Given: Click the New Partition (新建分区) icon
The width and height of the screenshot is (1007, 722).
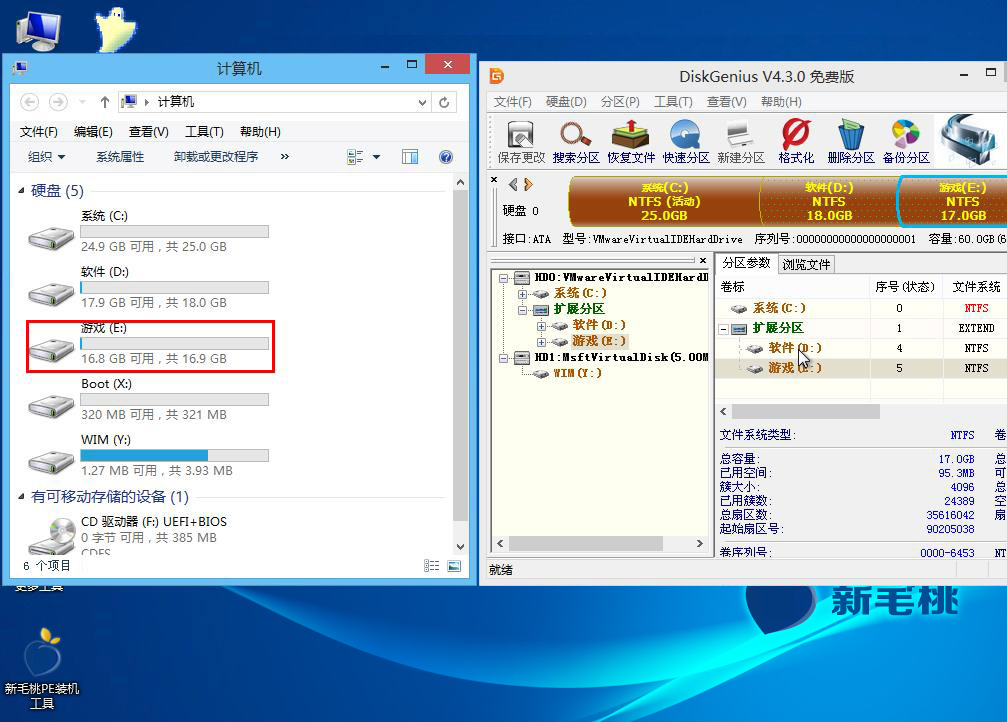Looking at the screenshot, I should click(x=740, y=141).
